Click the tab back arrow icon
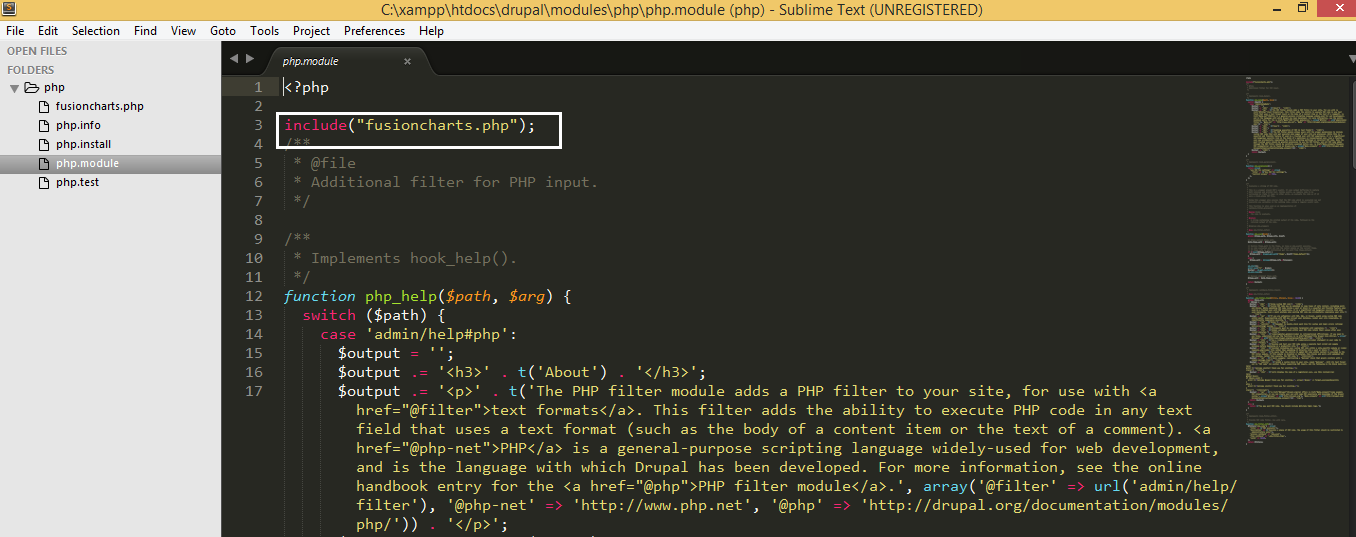The height and width of the screenshot is (537, 1356). click(234, 59)
